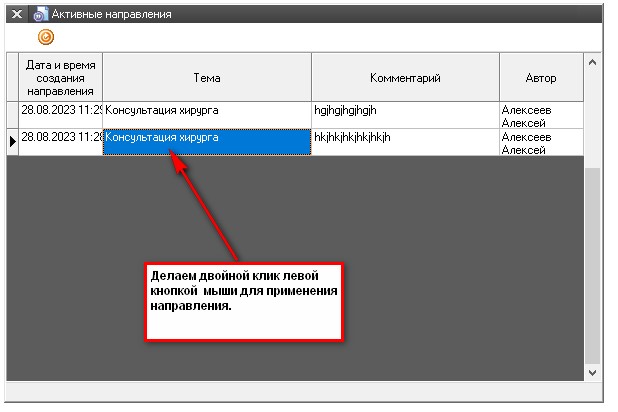
Task: Click the Комментарий column header
Action: coord(405,77)
